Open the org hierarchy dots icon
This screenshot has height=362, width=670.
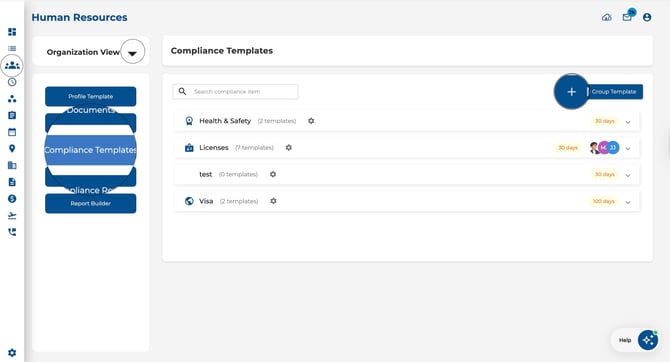(x=12, y=99)
